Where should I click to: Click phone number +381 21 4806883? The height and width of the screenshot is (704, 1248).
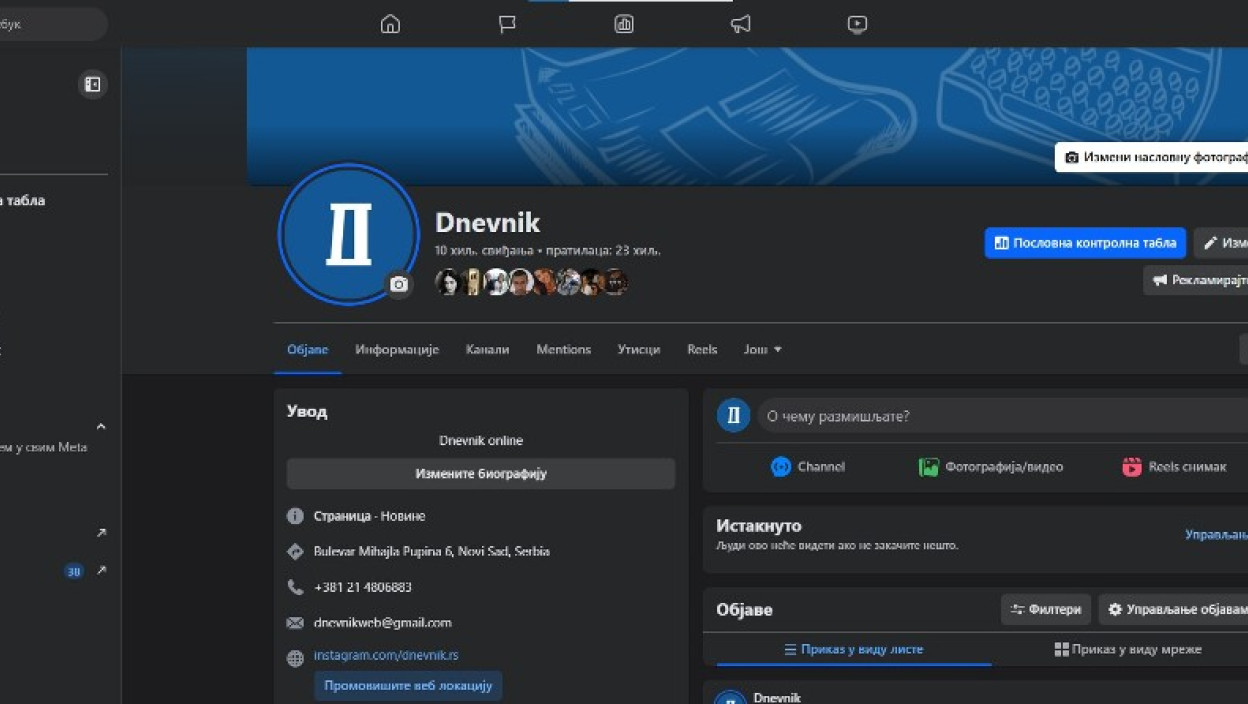[363, 587]
